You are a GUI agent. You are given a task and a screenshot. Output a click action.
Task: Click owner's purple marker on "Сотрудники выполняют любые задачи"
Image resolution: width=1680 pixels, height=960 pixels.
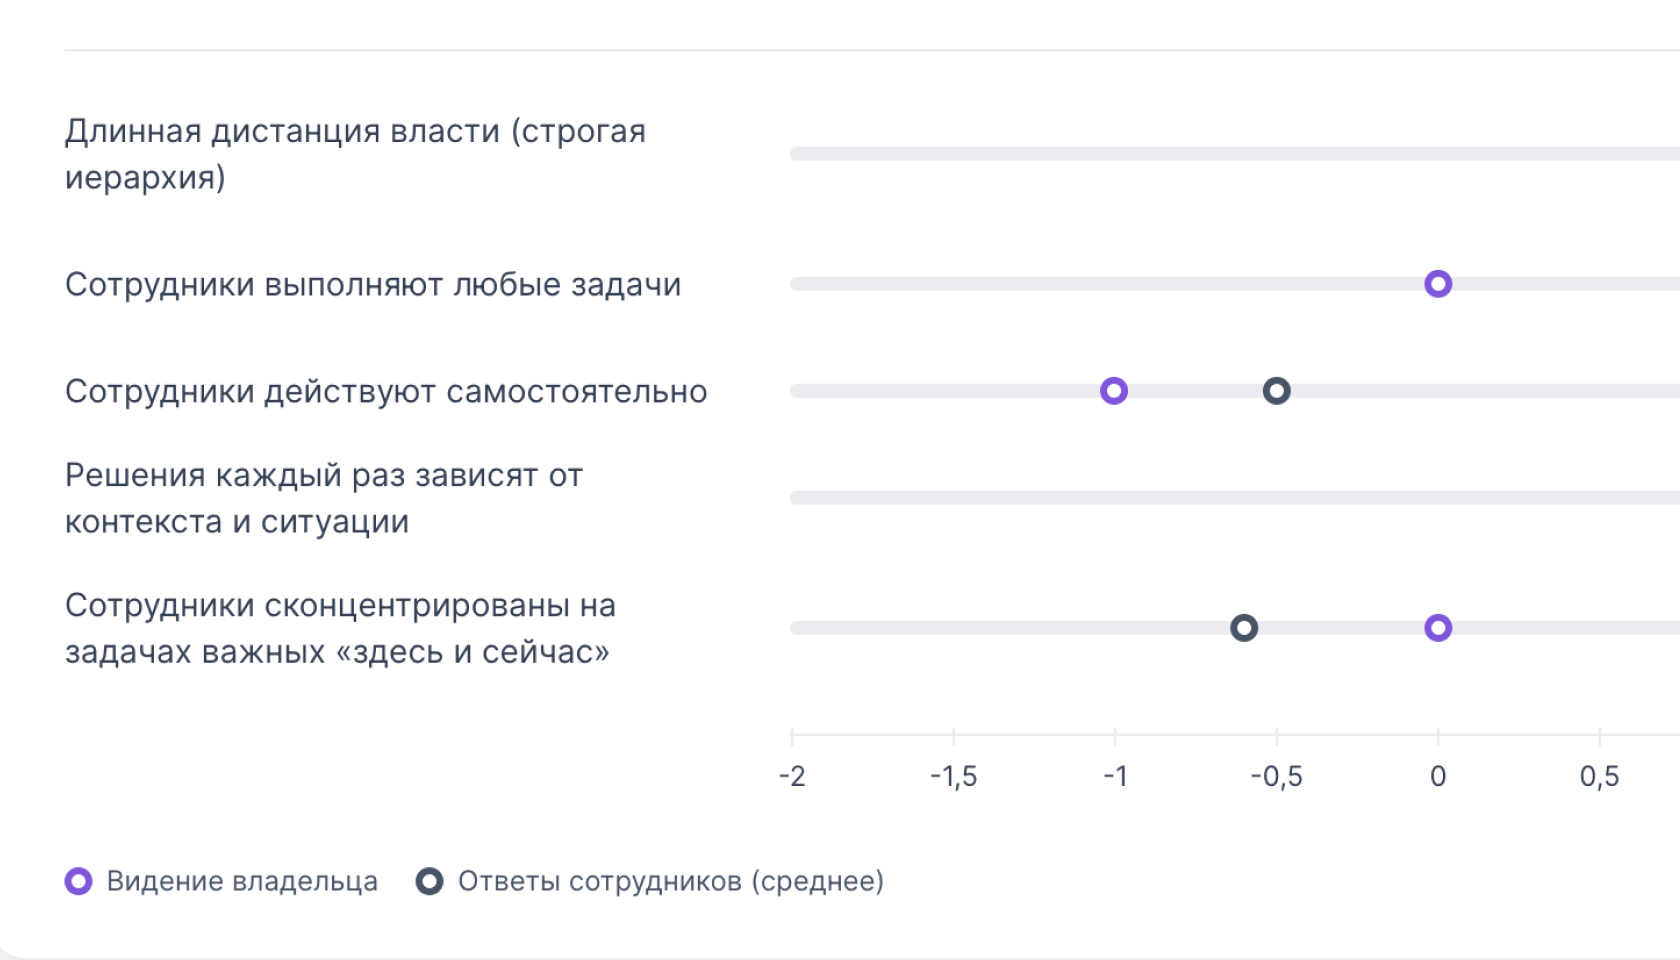click(x=1438, y=284)
